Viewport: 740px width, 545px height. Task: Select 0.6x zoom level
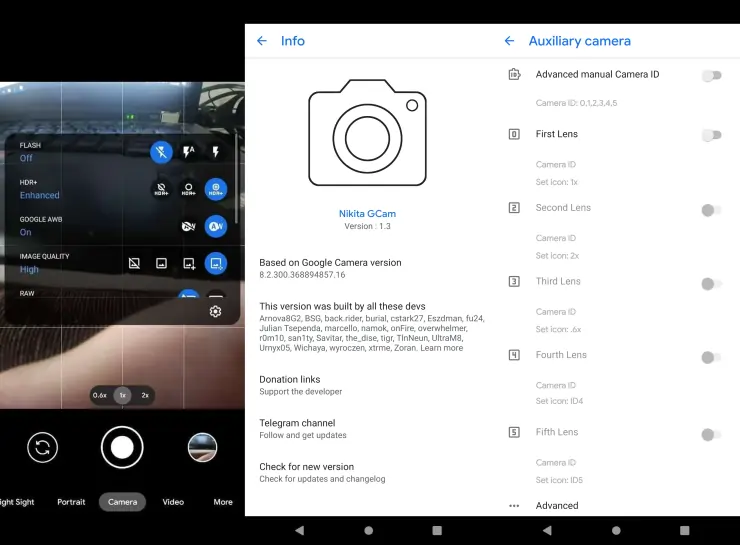point(100,395)
